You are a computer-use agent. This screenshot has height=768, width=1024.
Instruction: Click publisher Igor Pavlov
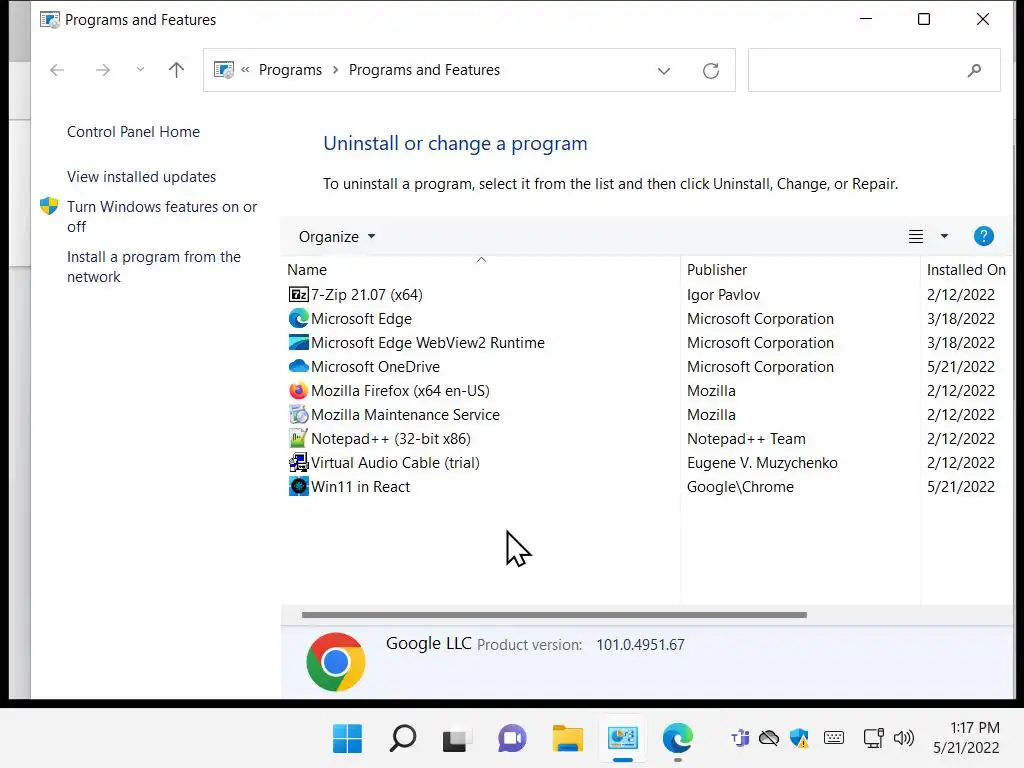(x=724, y=295)
